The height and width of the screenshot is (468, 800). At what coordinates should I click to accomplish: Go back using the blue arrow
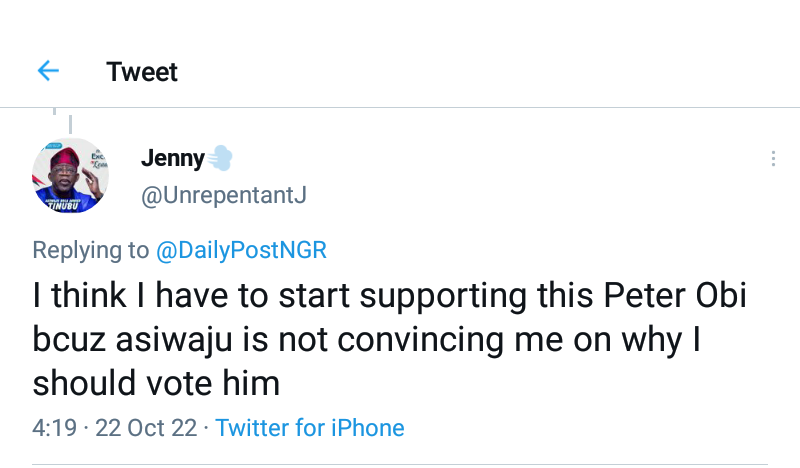coord(47,71)
